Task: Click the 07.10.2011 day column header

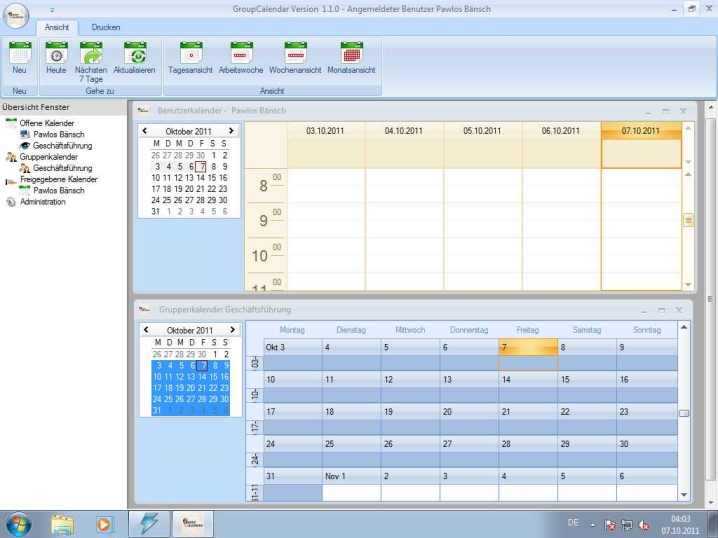Action: tap(640, 130)
